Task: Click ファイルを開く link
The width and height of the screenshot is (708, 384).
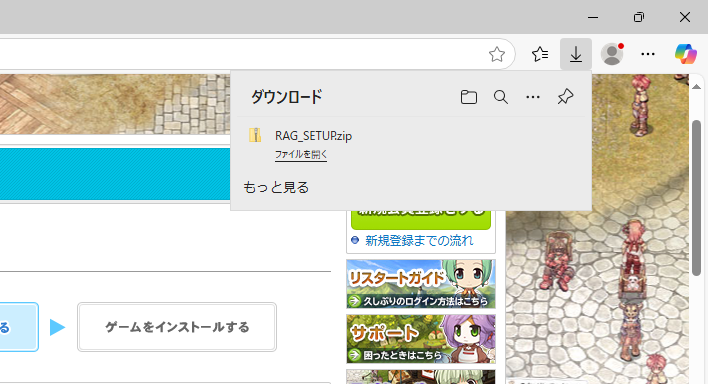Action: (301, 155)
